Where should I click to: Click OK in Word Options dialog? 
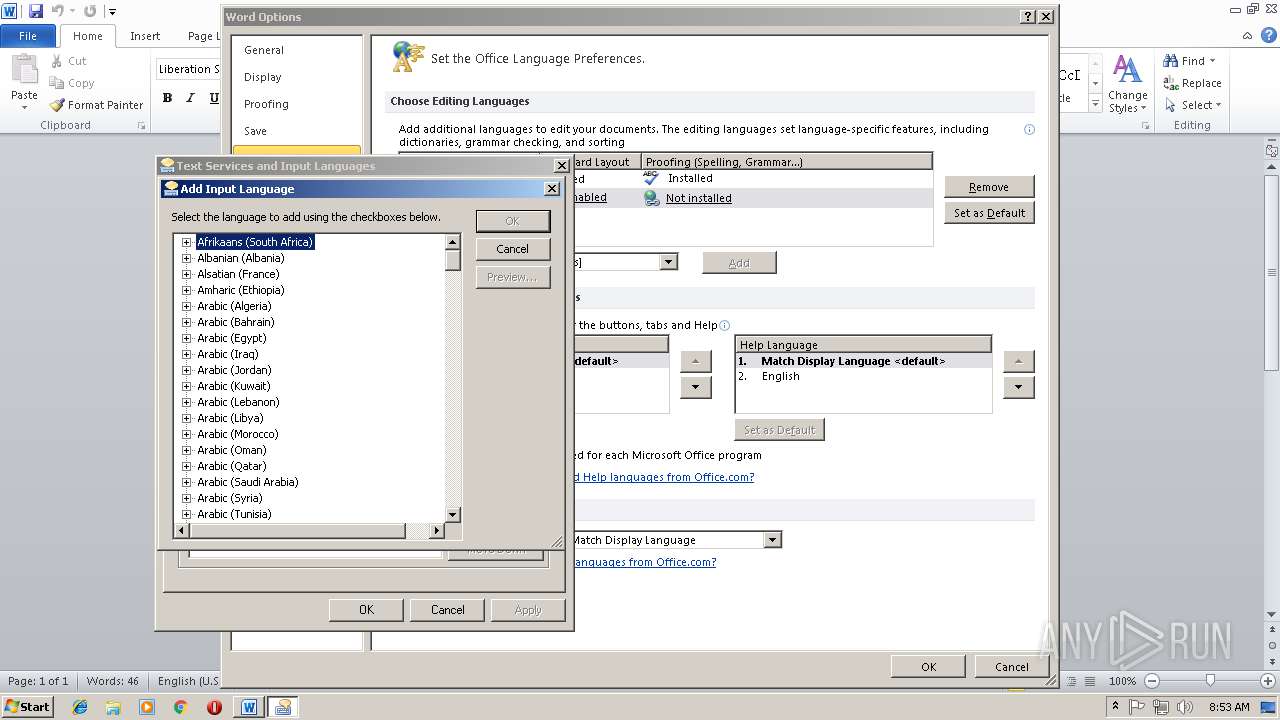tap(929, 667)
